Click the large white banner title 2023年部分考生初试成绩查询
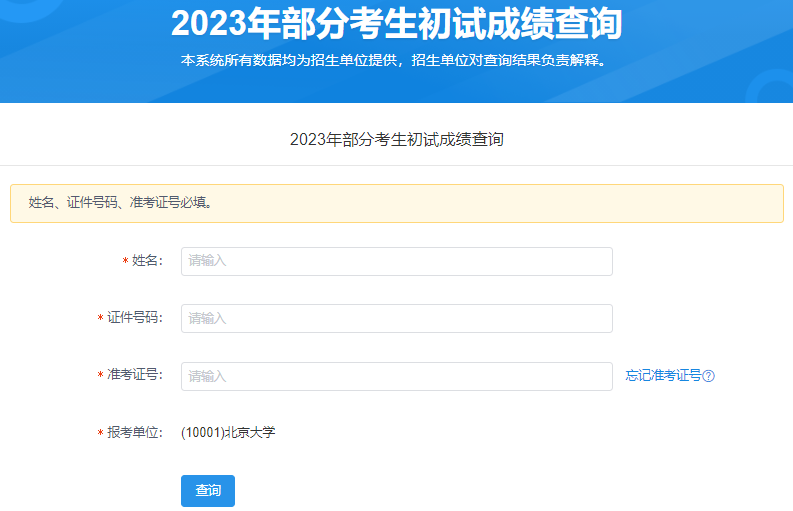793x511 pixels. (x=396, y=23)
